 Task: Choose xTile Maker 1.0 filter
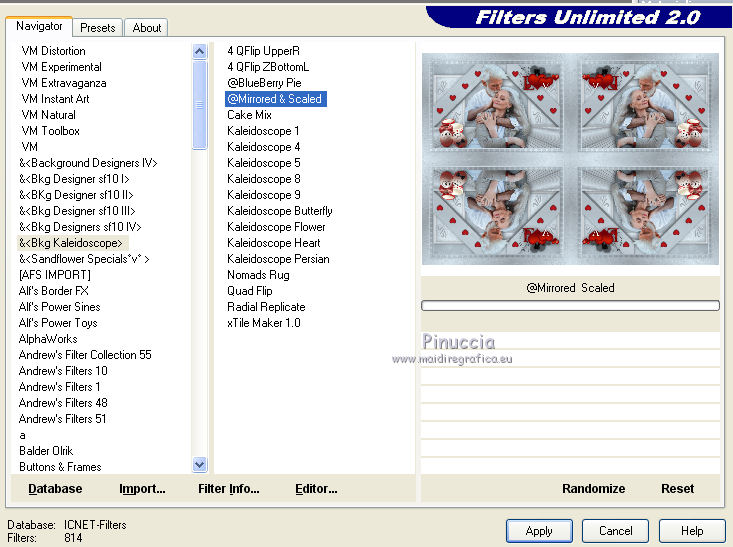[264, 323]
